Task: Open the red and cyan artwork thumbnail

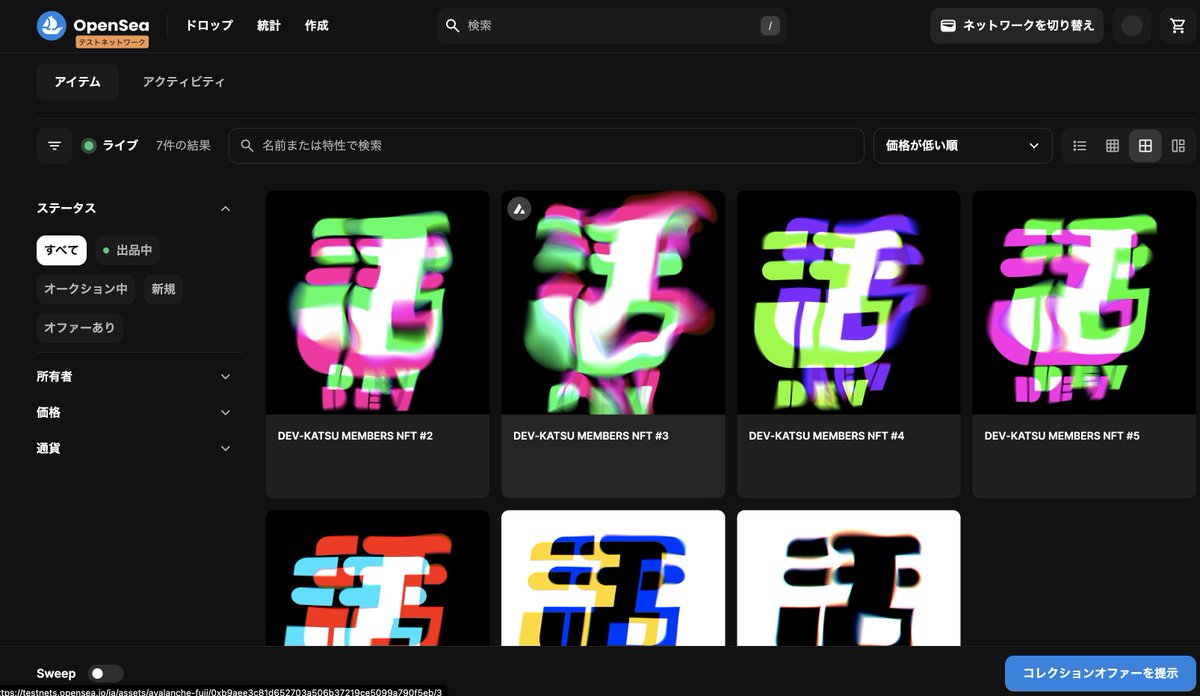Action: click(x=378, y=578)
